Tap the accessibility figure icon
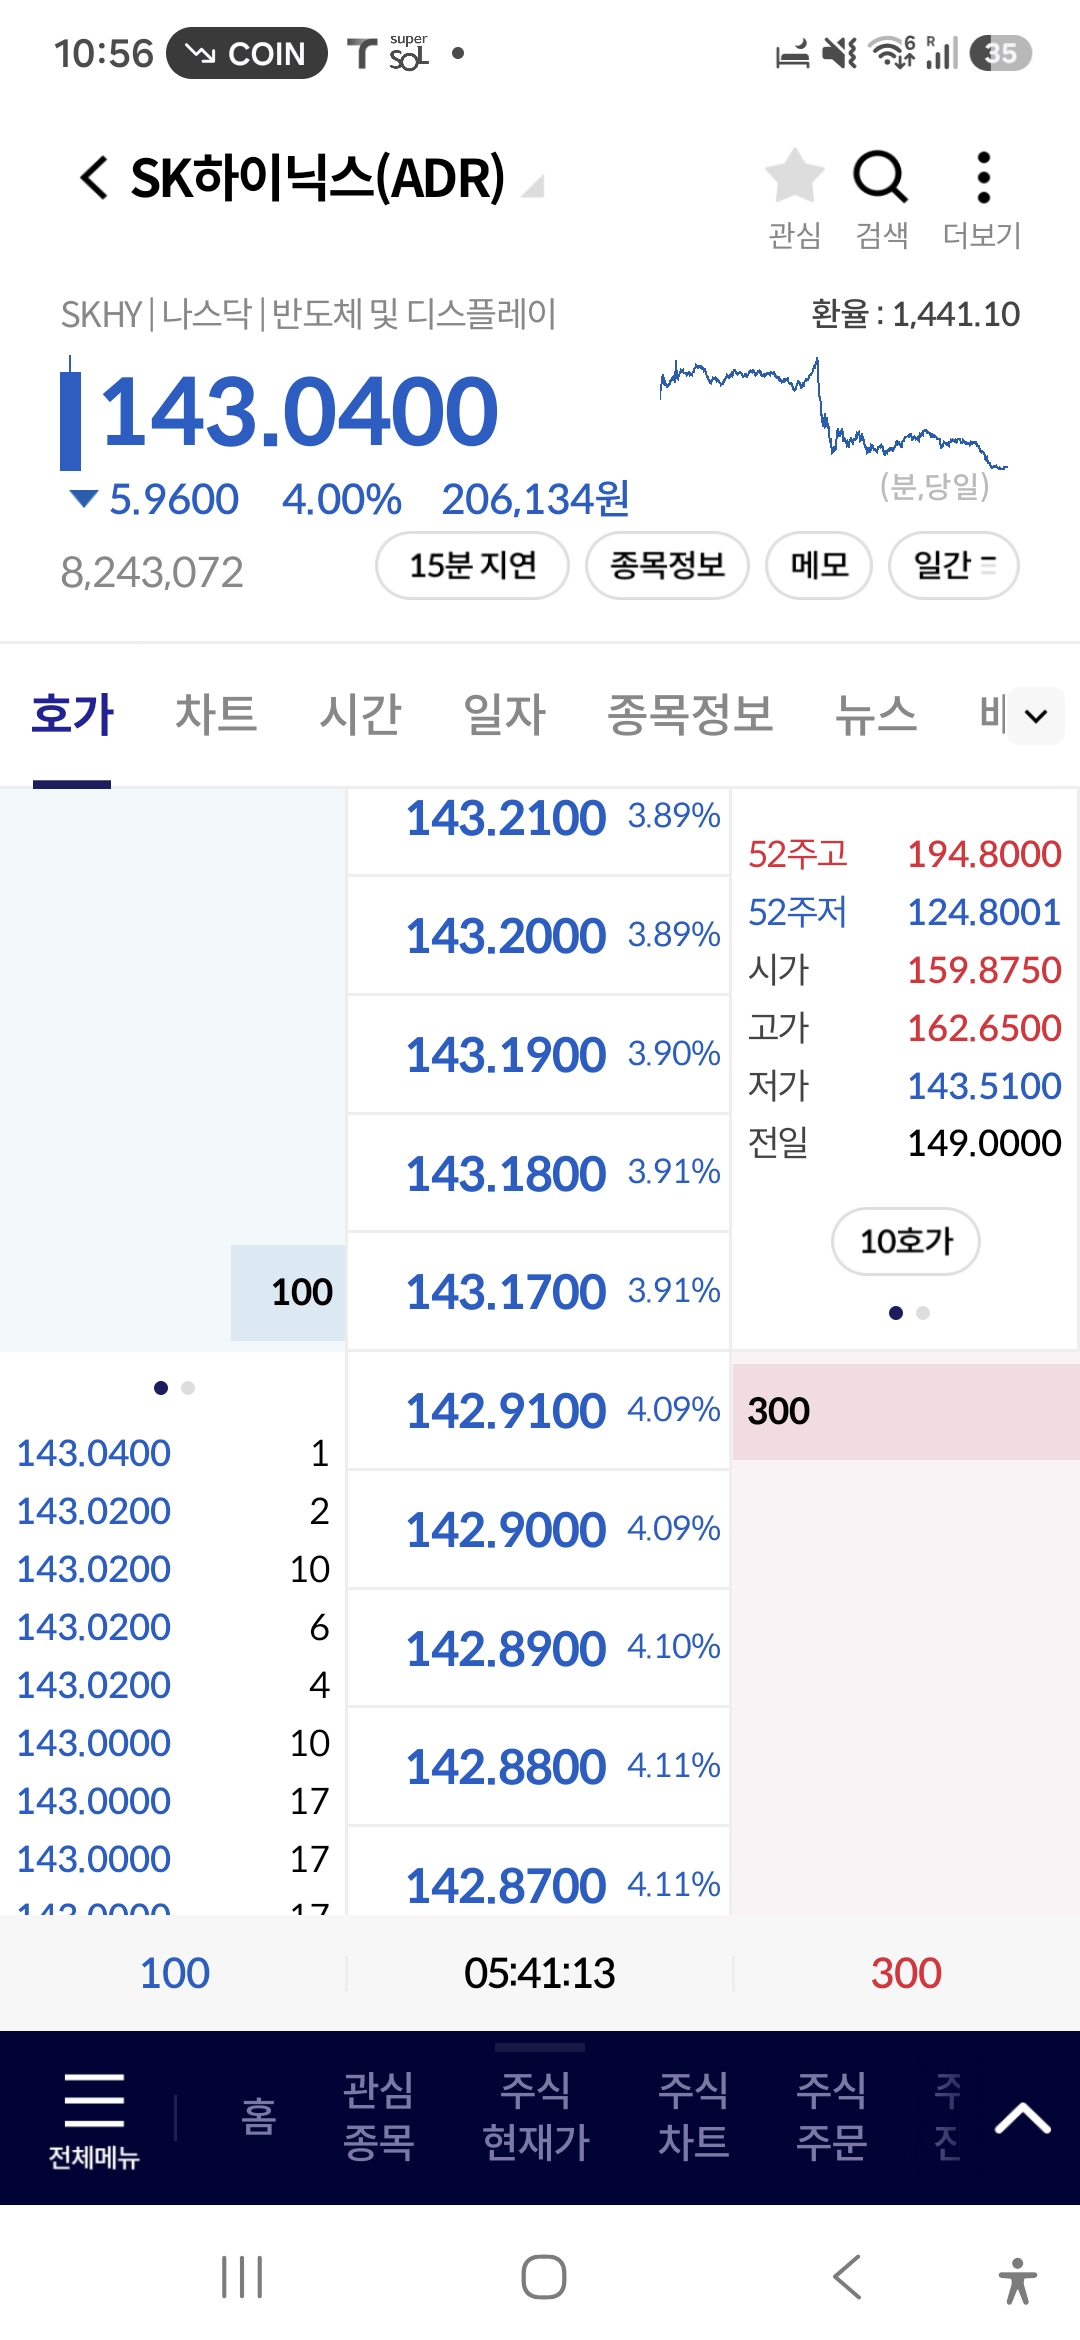This screenshot has width=1080, height=2340. coord(1017,2280)
